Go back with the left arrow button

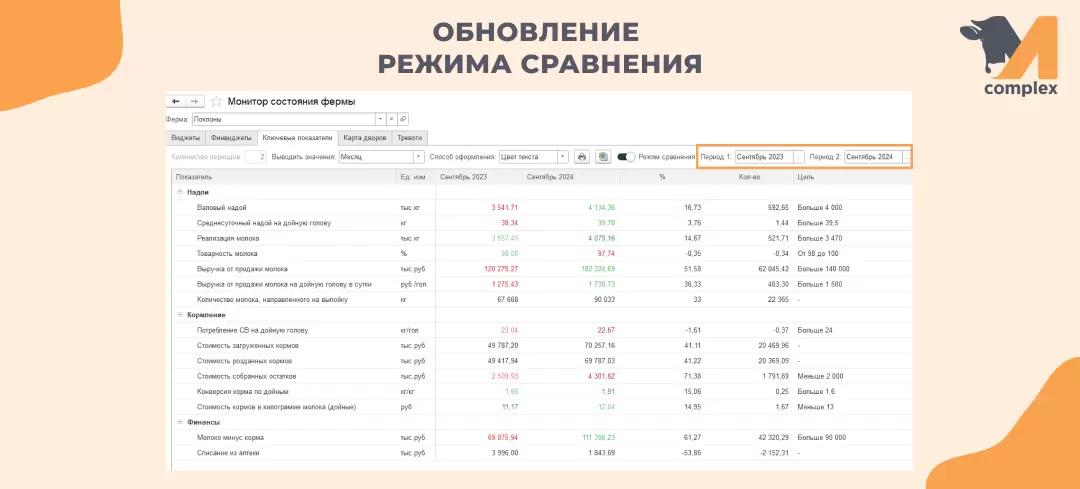click(x=176, y=101)
